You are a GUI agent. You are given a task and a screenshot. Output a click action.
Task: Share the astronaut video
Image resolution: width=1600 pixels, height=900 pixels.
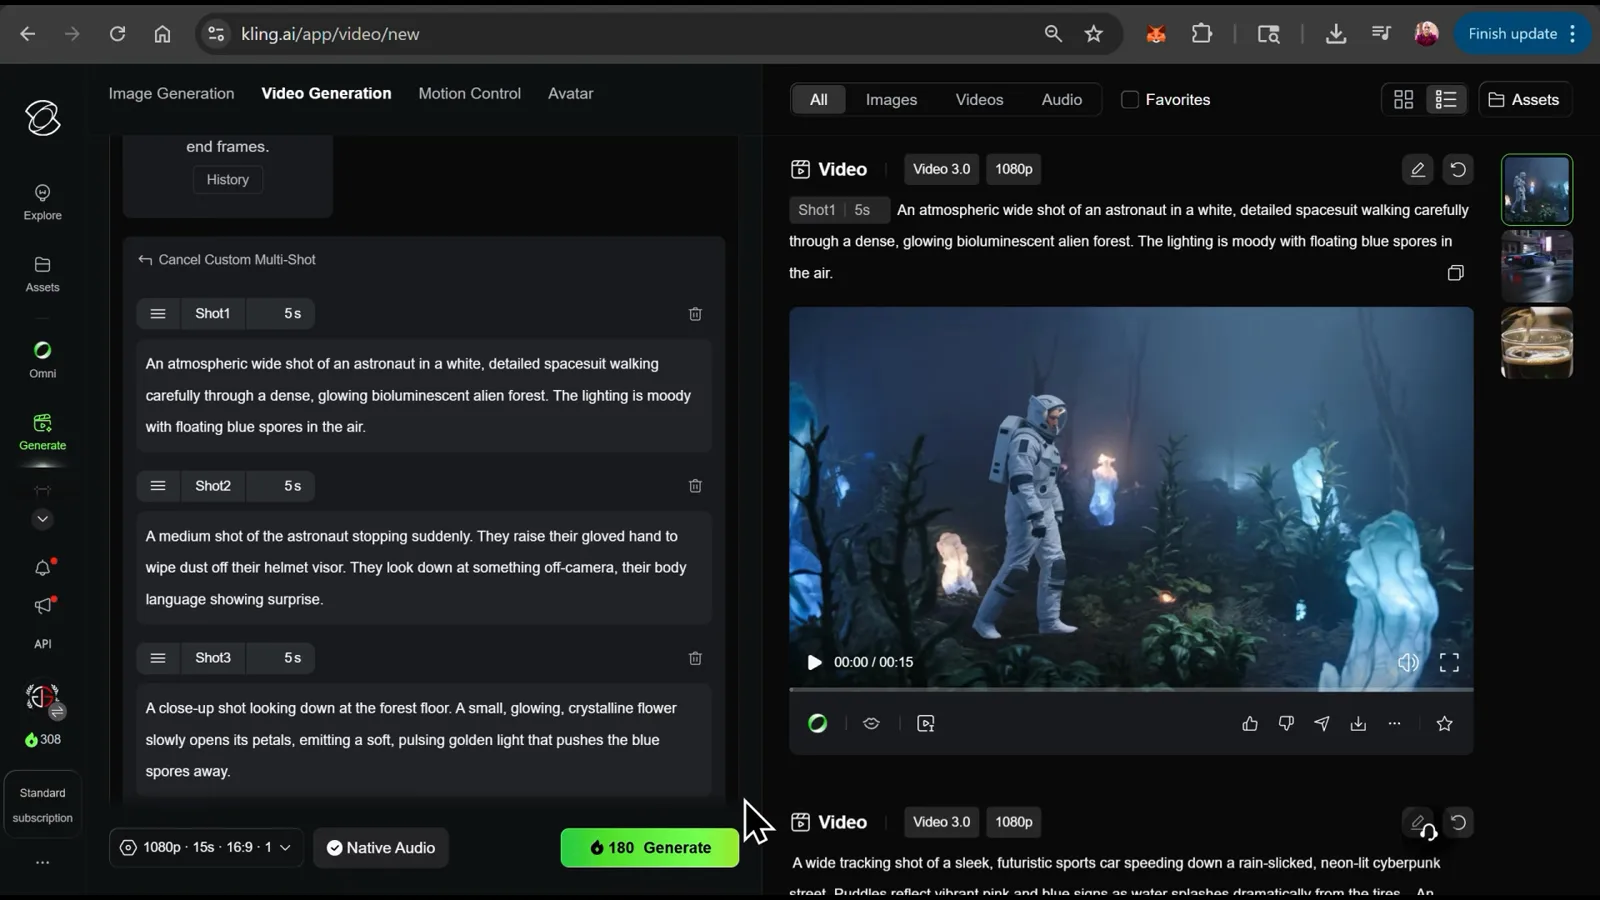click(1322, 723)
